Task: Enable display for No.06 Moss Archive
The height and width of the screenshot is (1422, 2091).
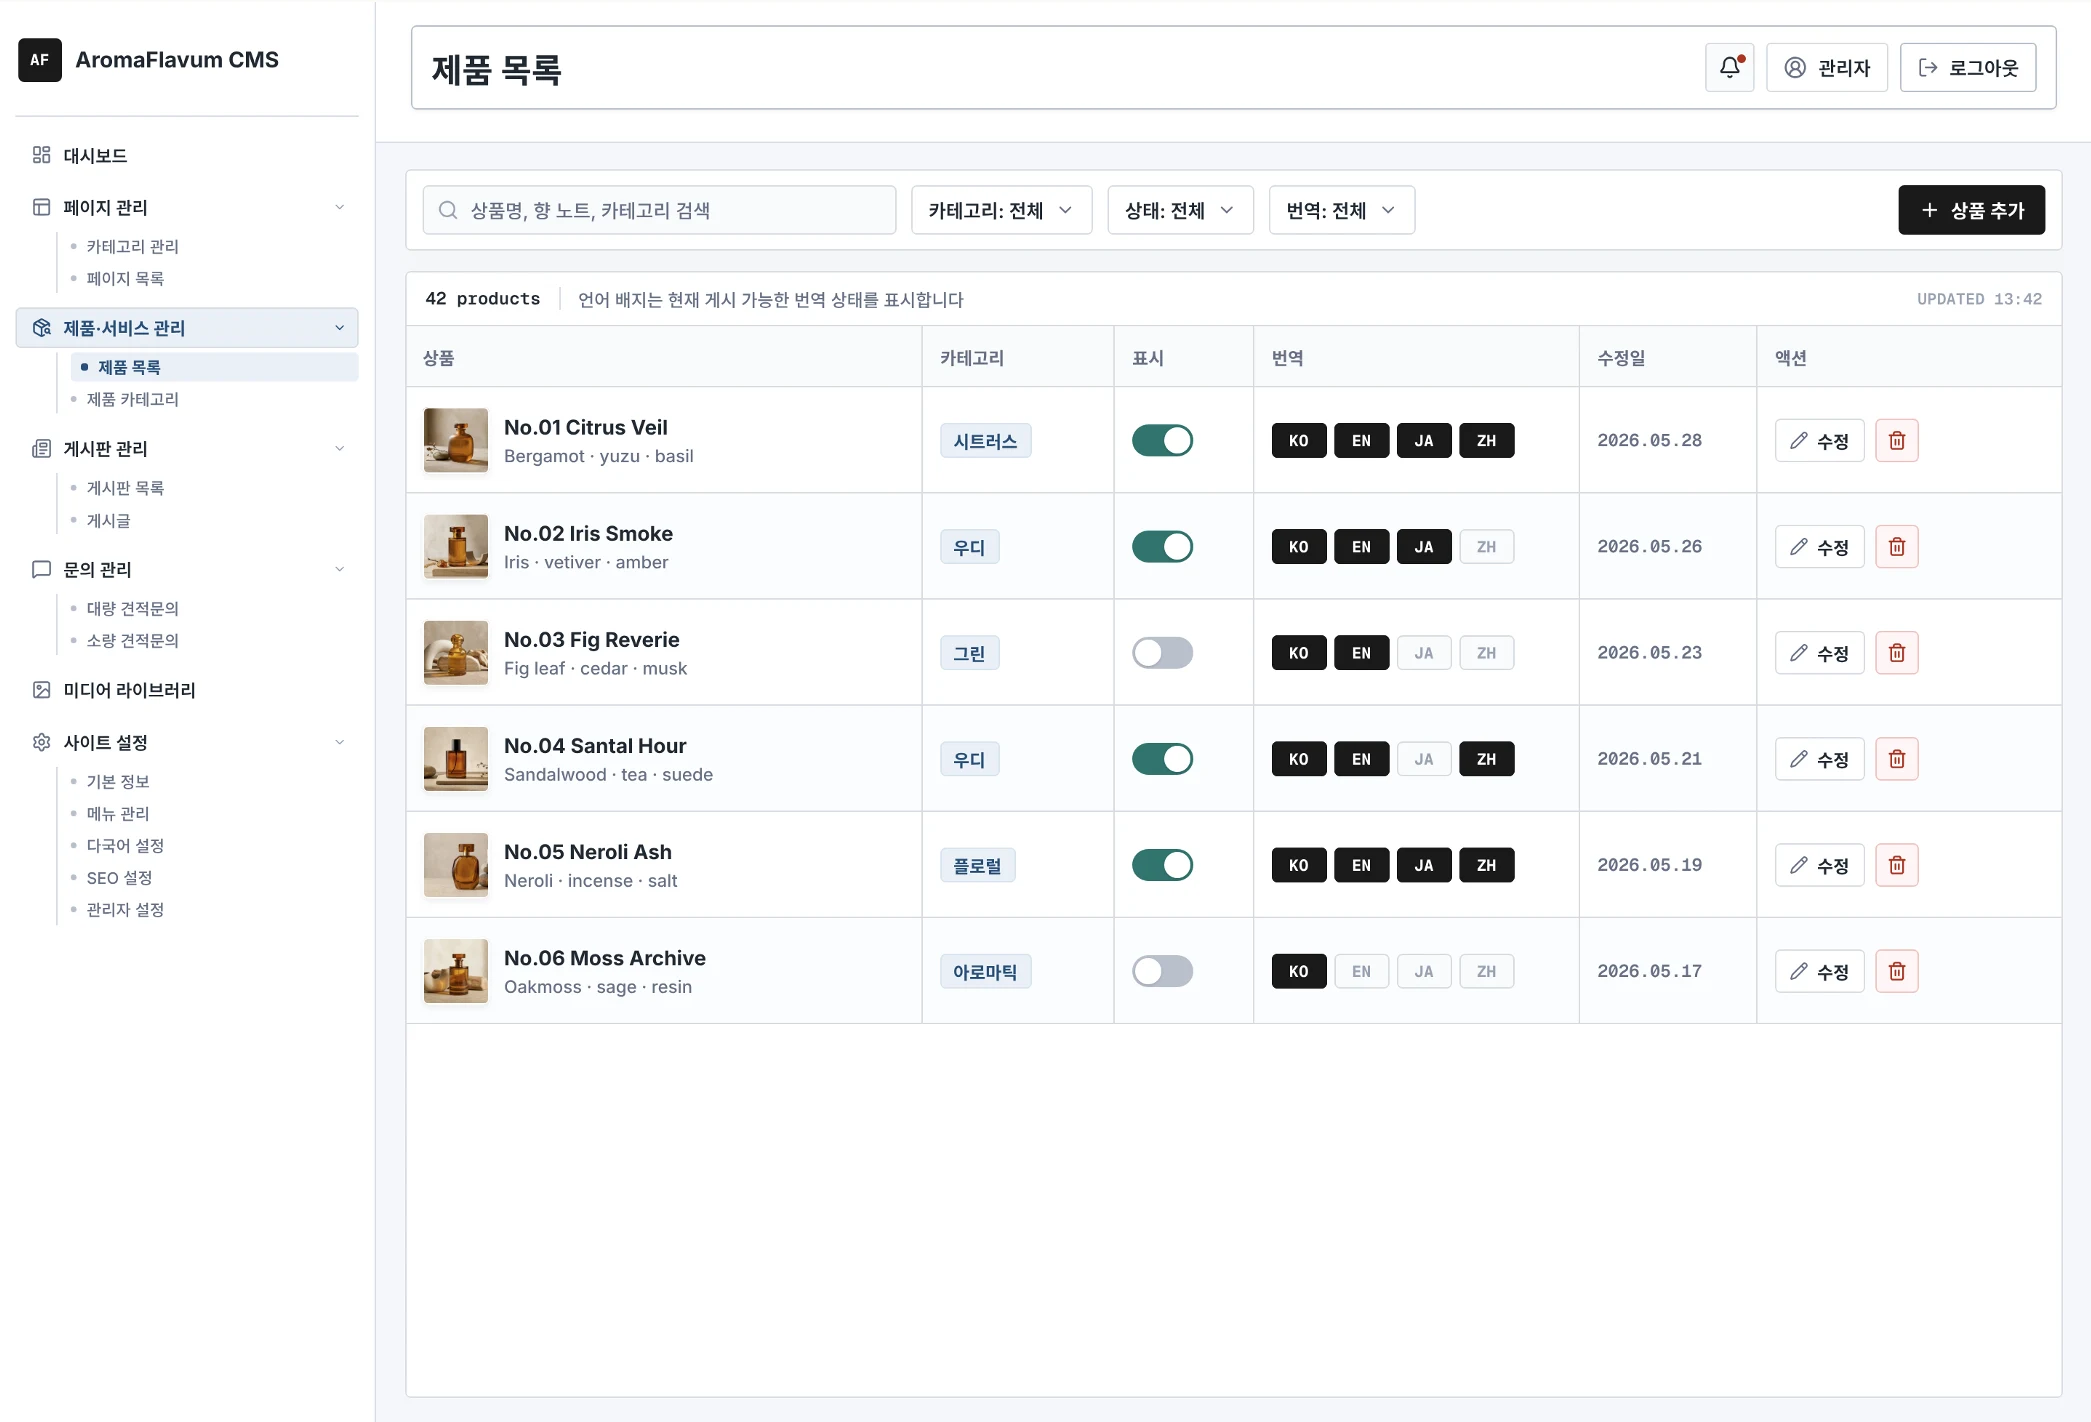Action: pos(1162,971)
